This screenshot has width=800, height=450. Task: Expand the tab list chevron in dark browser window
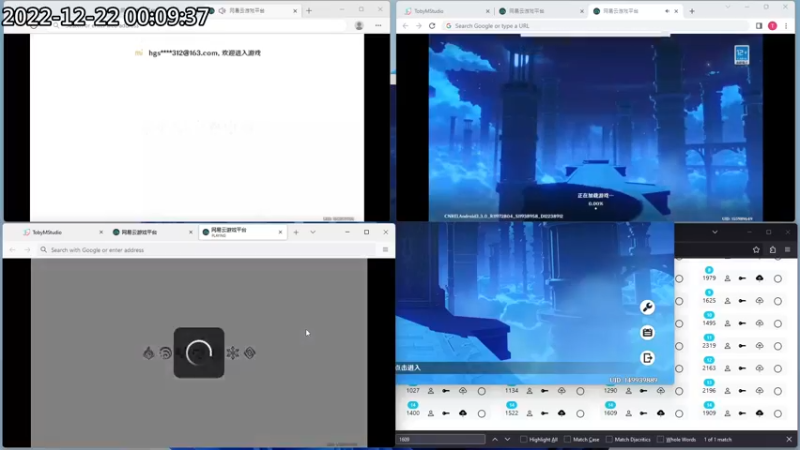point(715,232)
